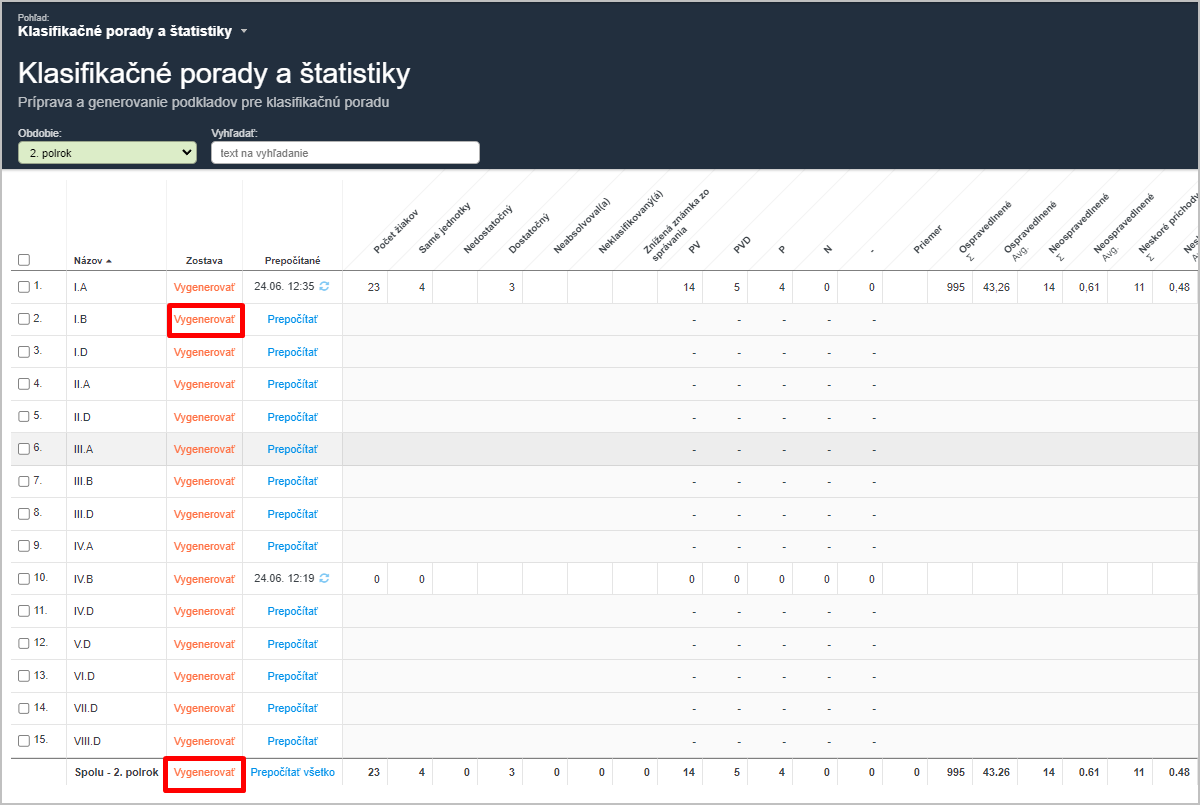
Task: Click Prepočítať všetko link
Action: 292,773
